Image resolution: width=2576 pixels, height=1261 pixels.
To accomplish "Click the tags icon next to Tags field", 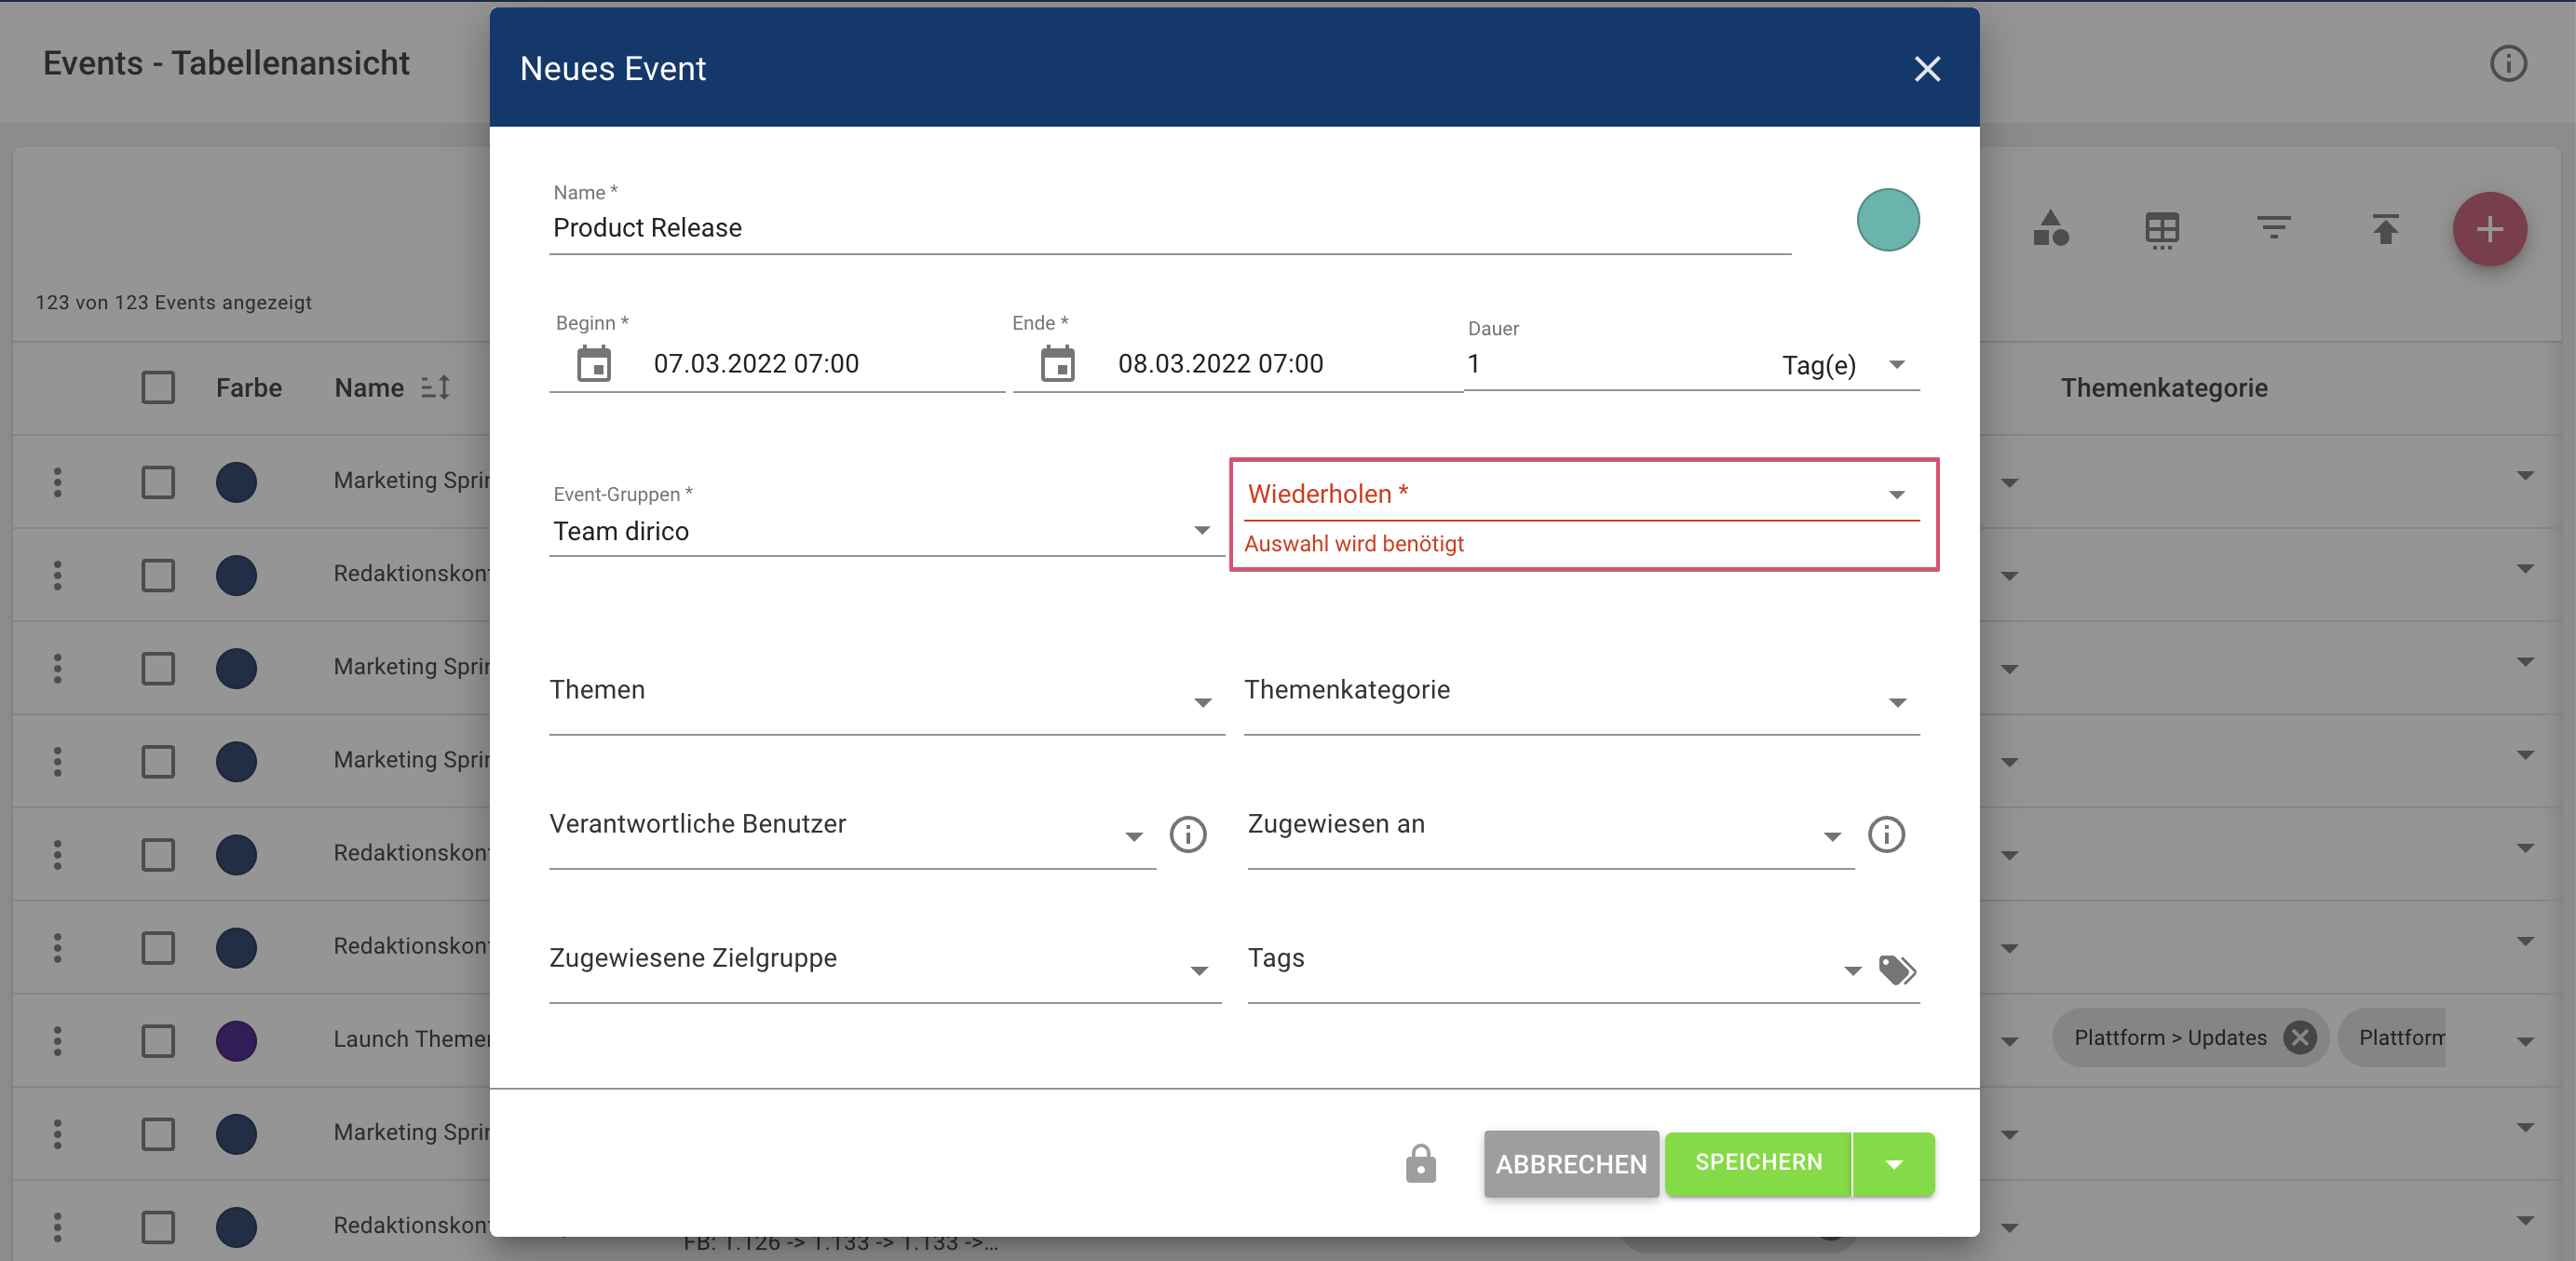I will pyautogui.click(x=1897, y=970).
